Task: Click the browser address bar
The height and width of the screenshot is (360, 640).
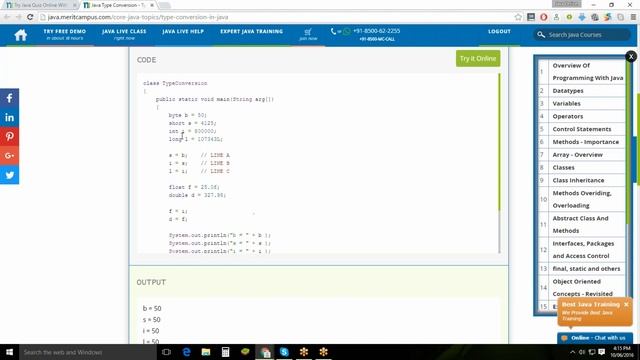Action: 276,17
